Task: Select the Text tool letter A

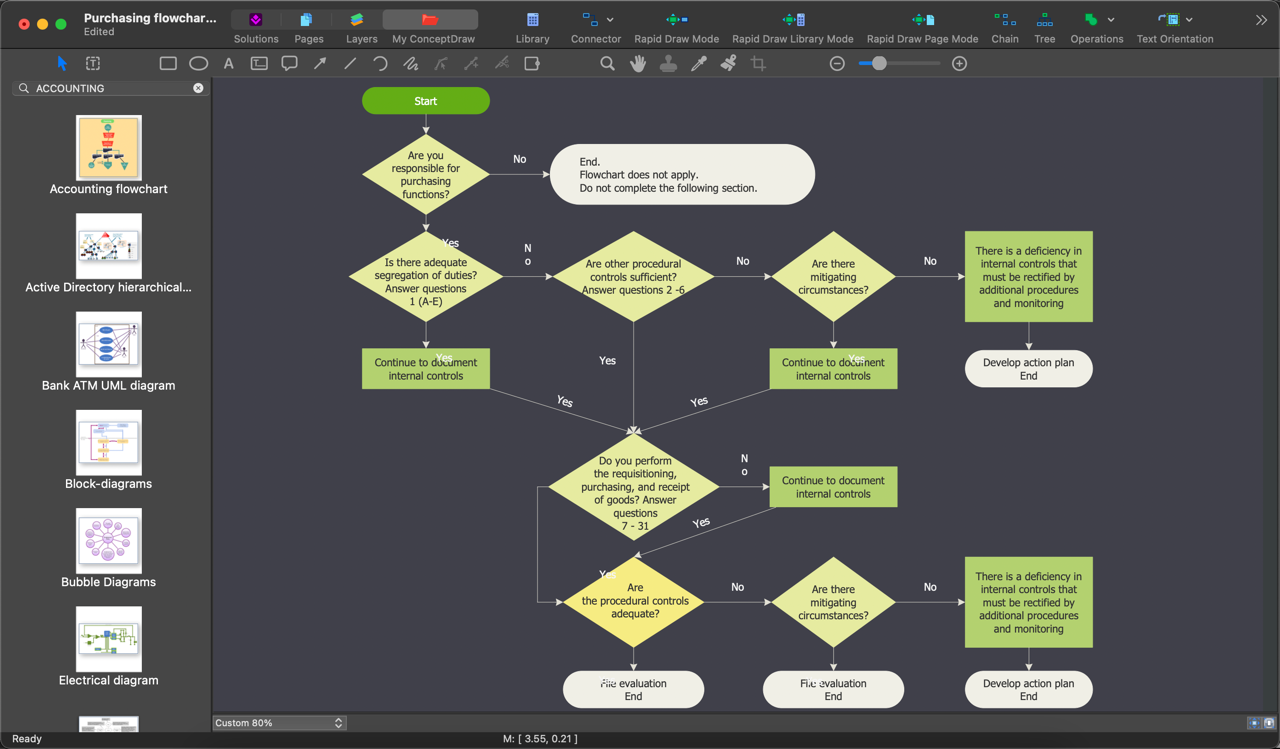Action: [x=229, y=63]
